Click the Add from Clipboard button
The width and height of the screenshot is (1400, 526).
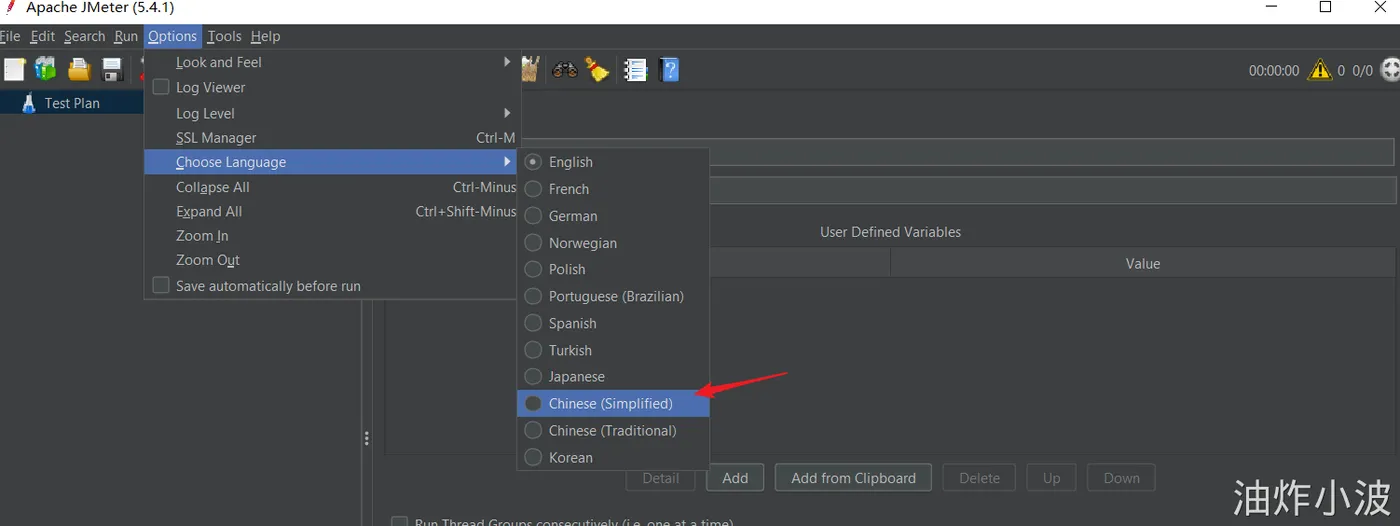[x=853, y=478]
